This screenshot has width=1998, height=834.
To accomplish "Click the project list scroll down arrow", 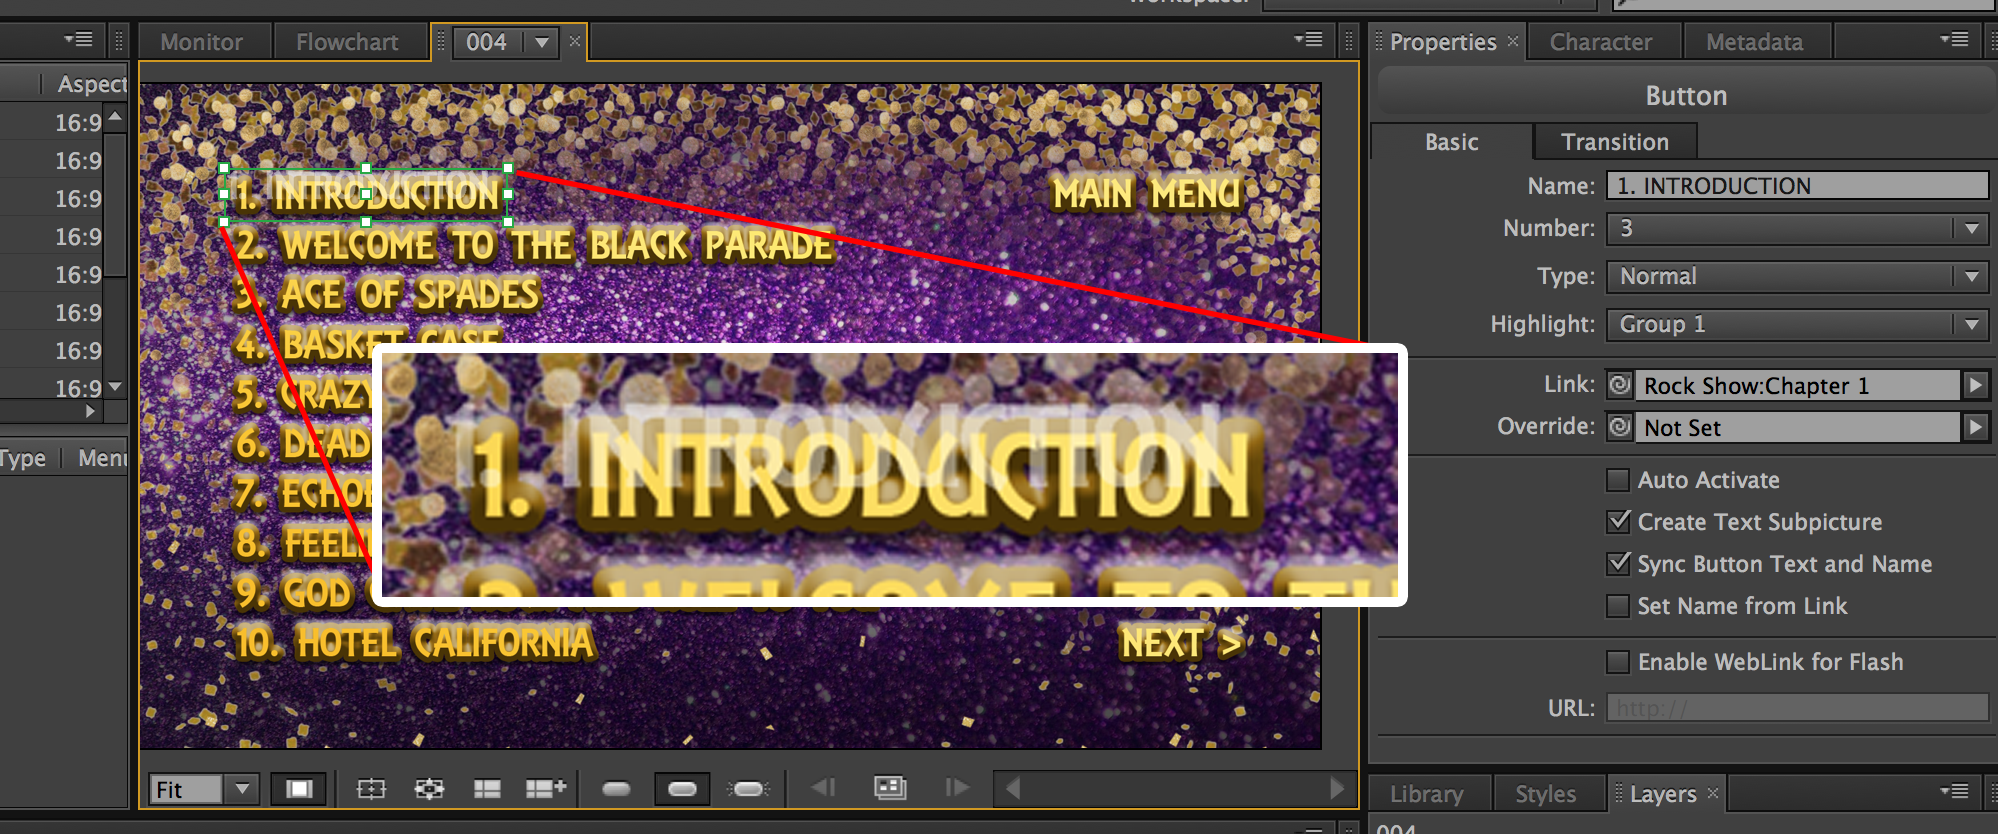I will tap(115, 386).
